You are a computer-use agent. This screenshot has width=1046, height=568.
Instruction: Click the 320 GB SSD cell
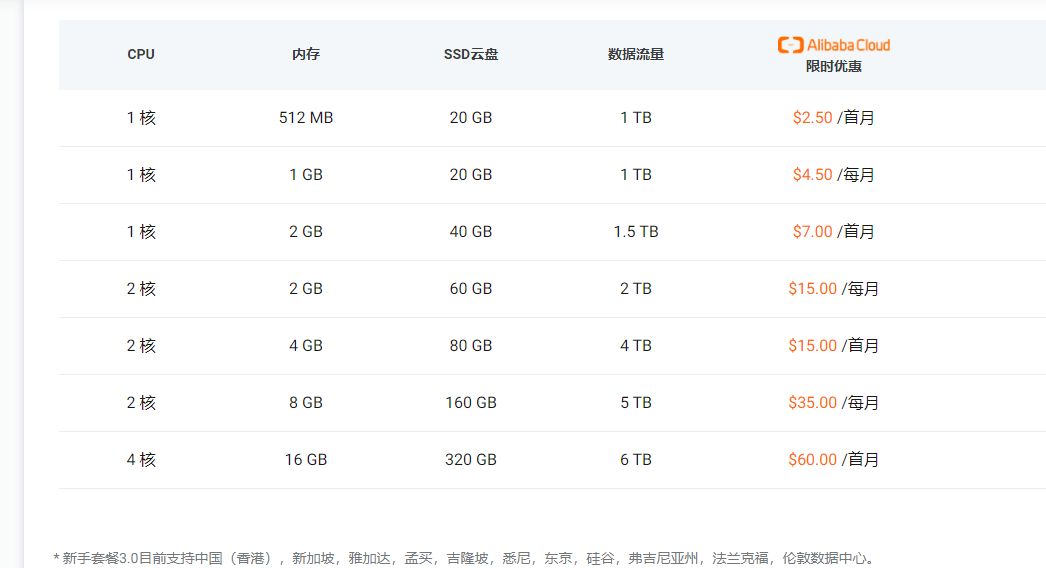coord(471,460)
